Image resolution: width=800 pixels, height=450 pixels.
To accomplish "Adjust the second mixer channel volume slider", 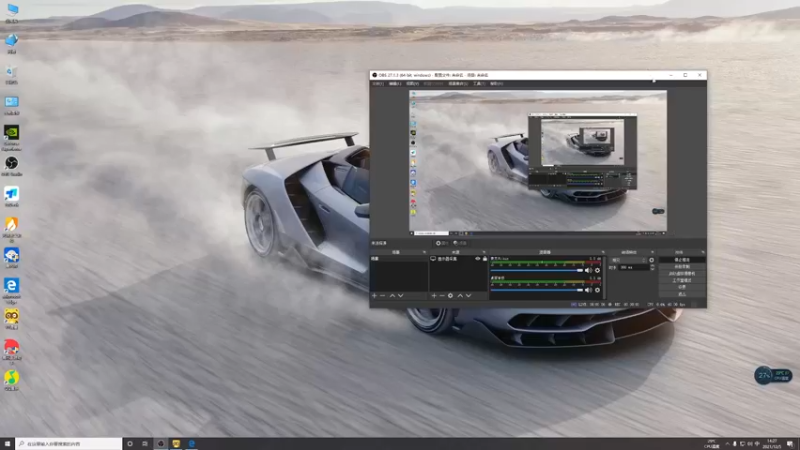I will [537, 290].
